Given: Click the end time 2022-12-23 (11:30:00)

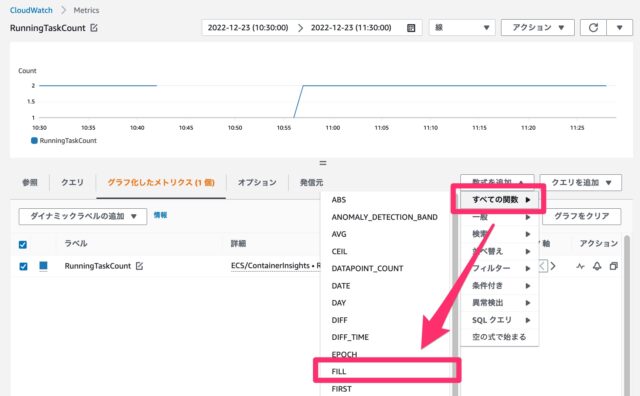Looking at the screenshot, I should coord(351,28).
